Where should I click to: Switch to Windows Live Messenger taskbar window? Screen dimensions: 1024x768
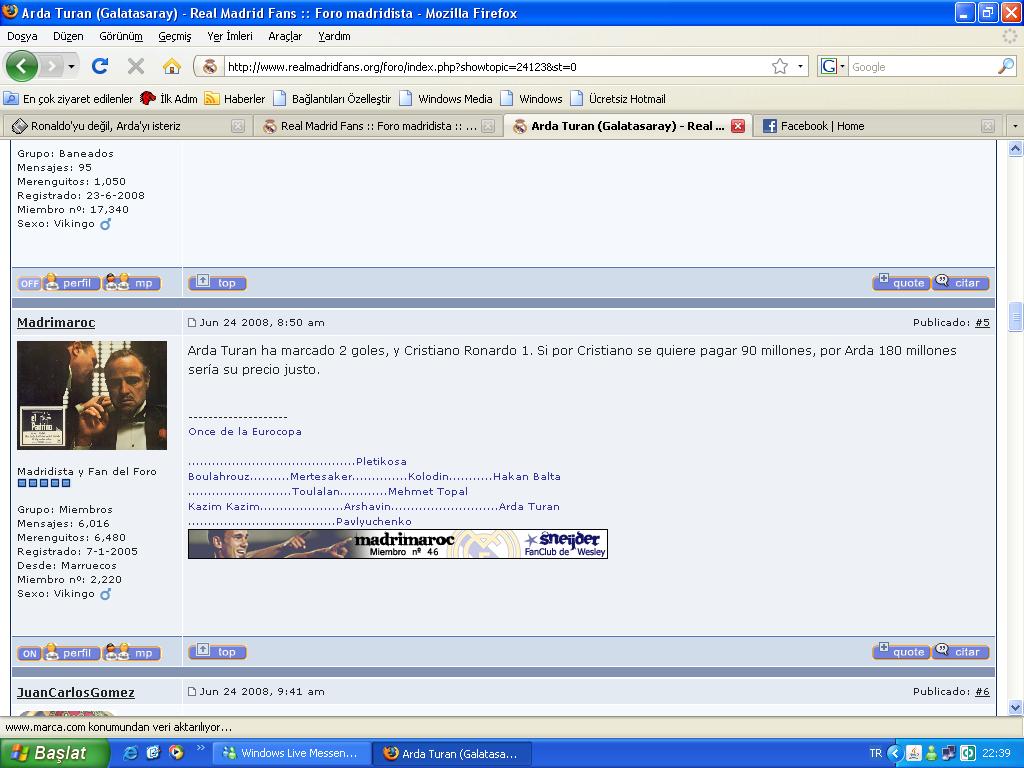click(x=292, y=754)
